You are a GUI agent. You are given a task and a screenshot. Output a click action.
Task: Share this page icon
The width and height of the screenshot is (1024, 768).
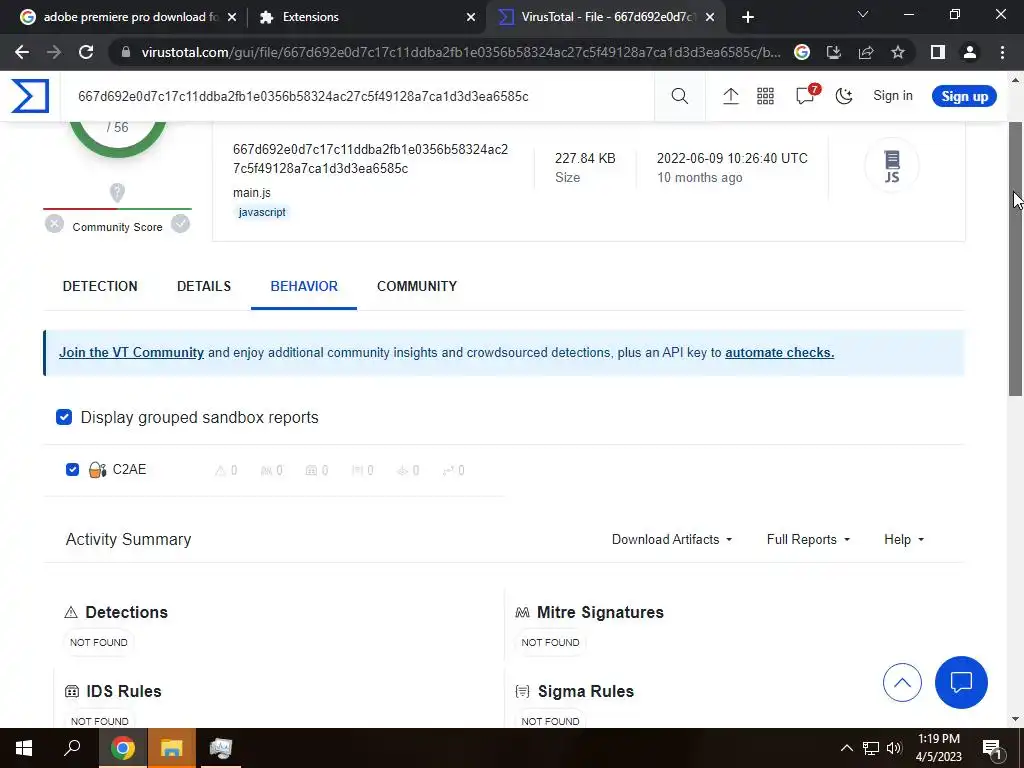(x=866, y=52)
